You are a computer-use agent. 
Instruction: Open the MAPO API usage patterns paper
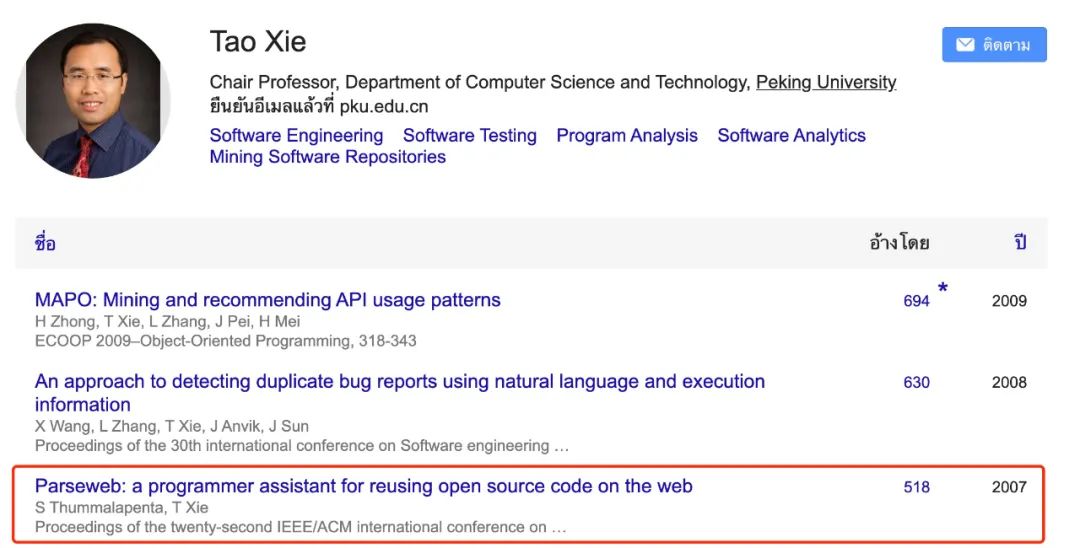[268, 300]
